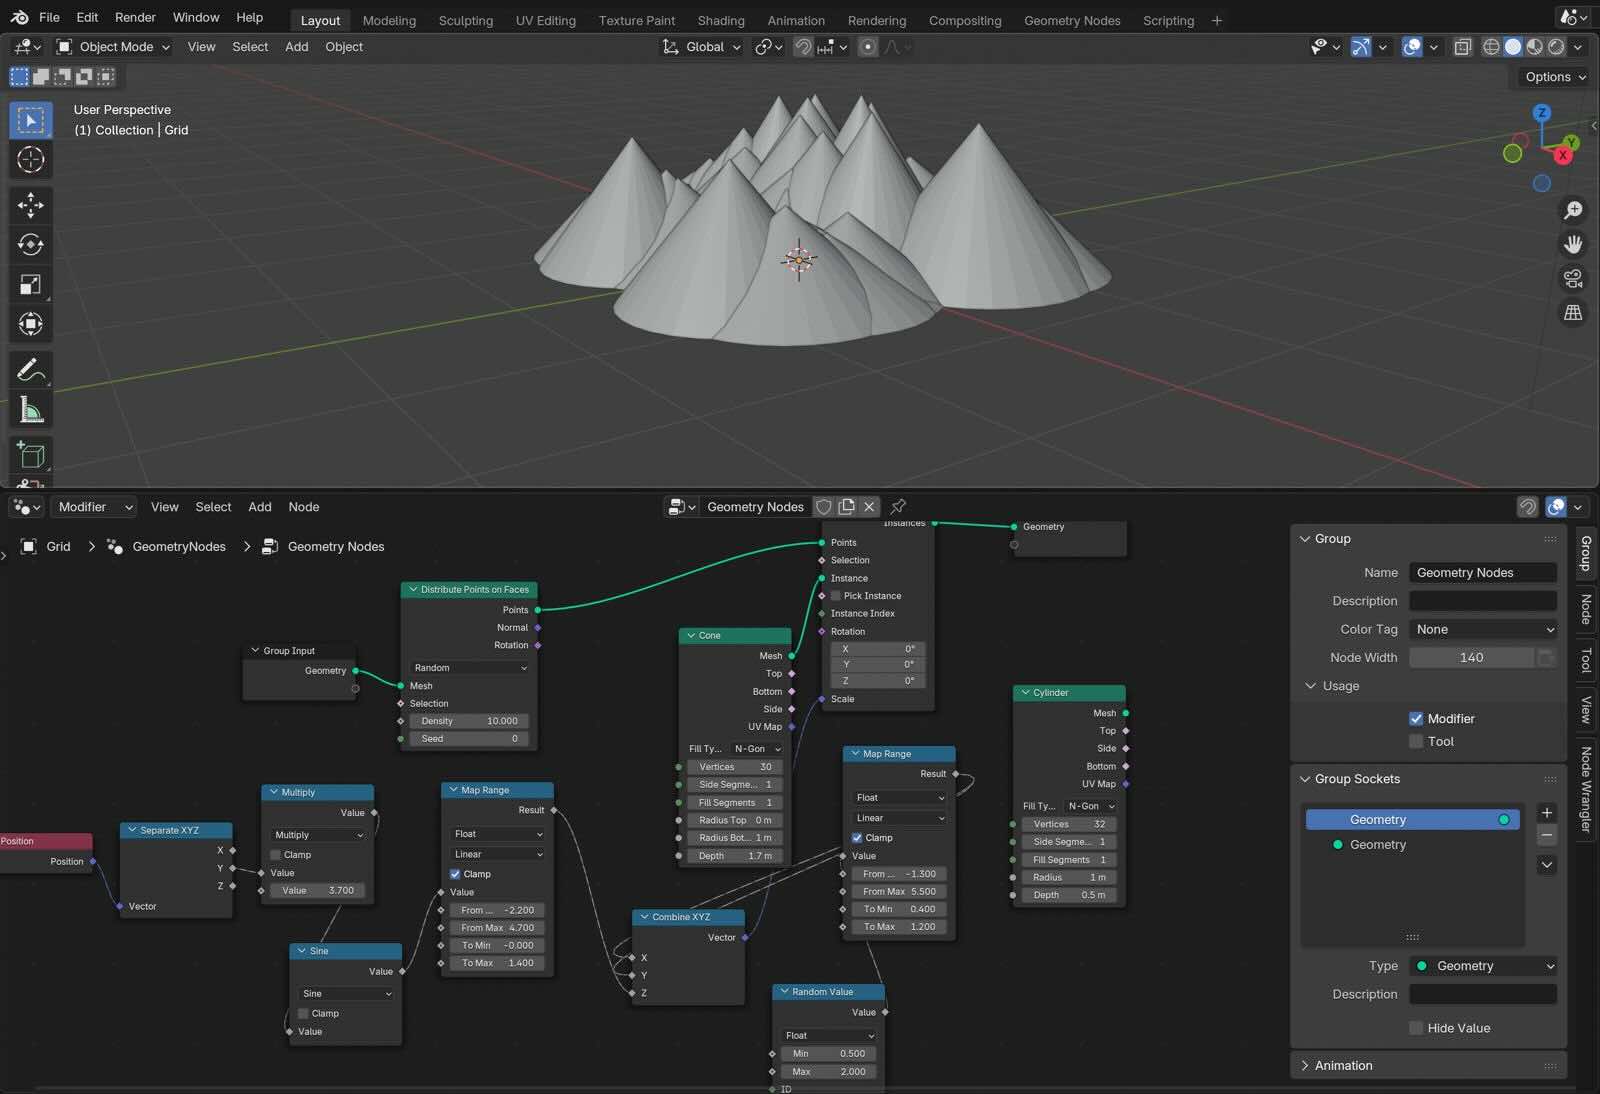
Task: Click GeometryNodes in the breadcrumb path
Action: coord(178,547)
